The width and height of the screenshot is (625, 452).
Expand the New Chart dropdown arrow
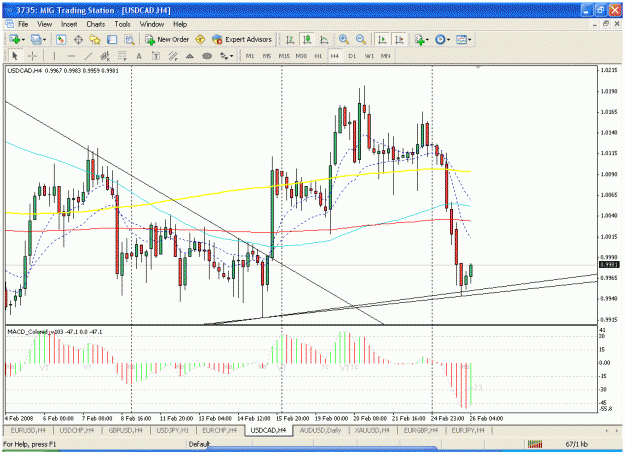click(x=23, y=40)
